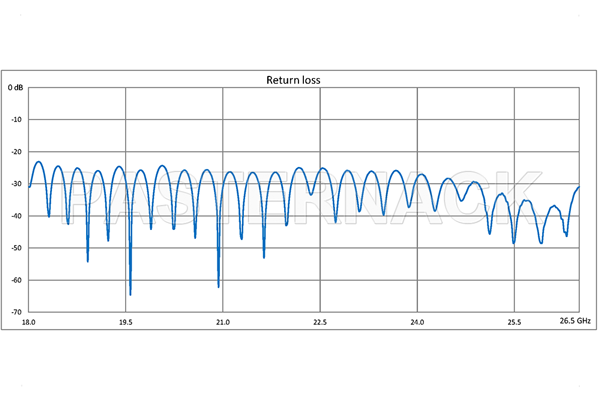Click the -62 dB dip just before 21.0 GHz

coord(218,286)
